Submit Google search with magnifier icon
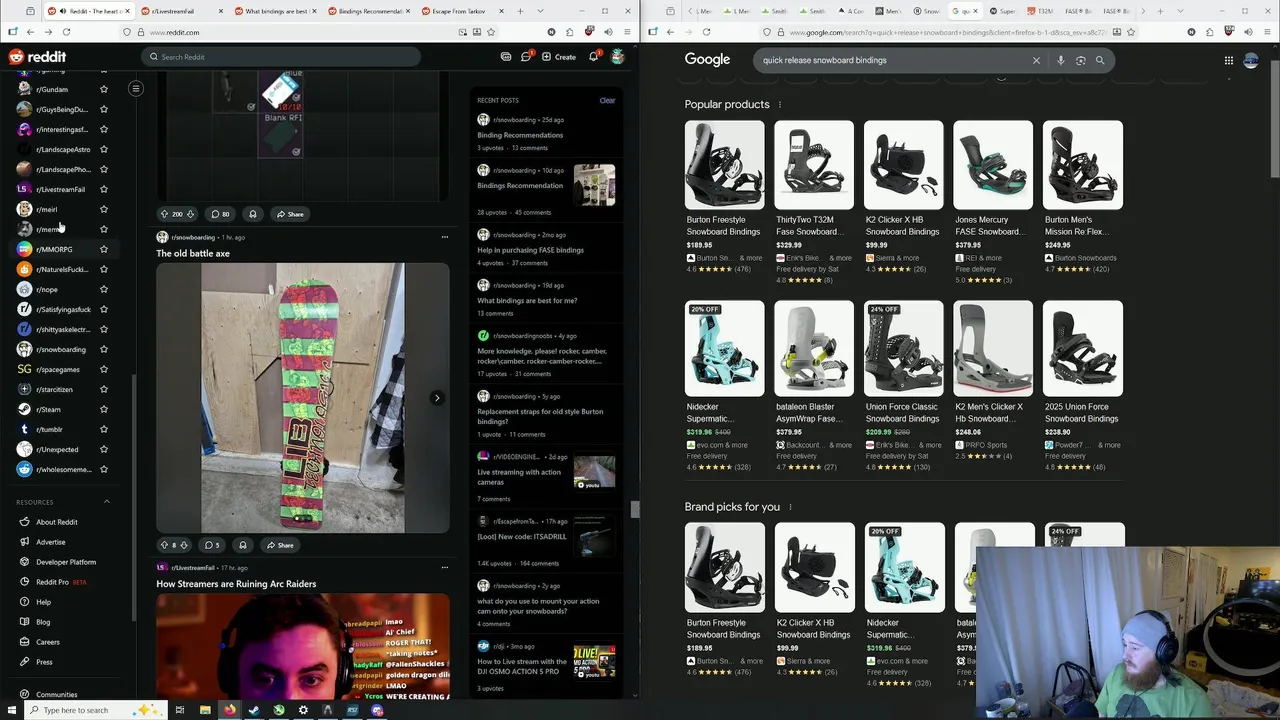 (x=1100, y=60)
